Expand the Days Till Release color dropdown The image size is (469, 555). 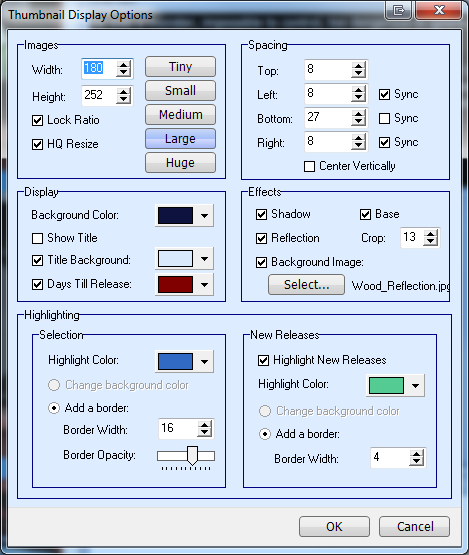pyautogui.click(x=204, y=285)
